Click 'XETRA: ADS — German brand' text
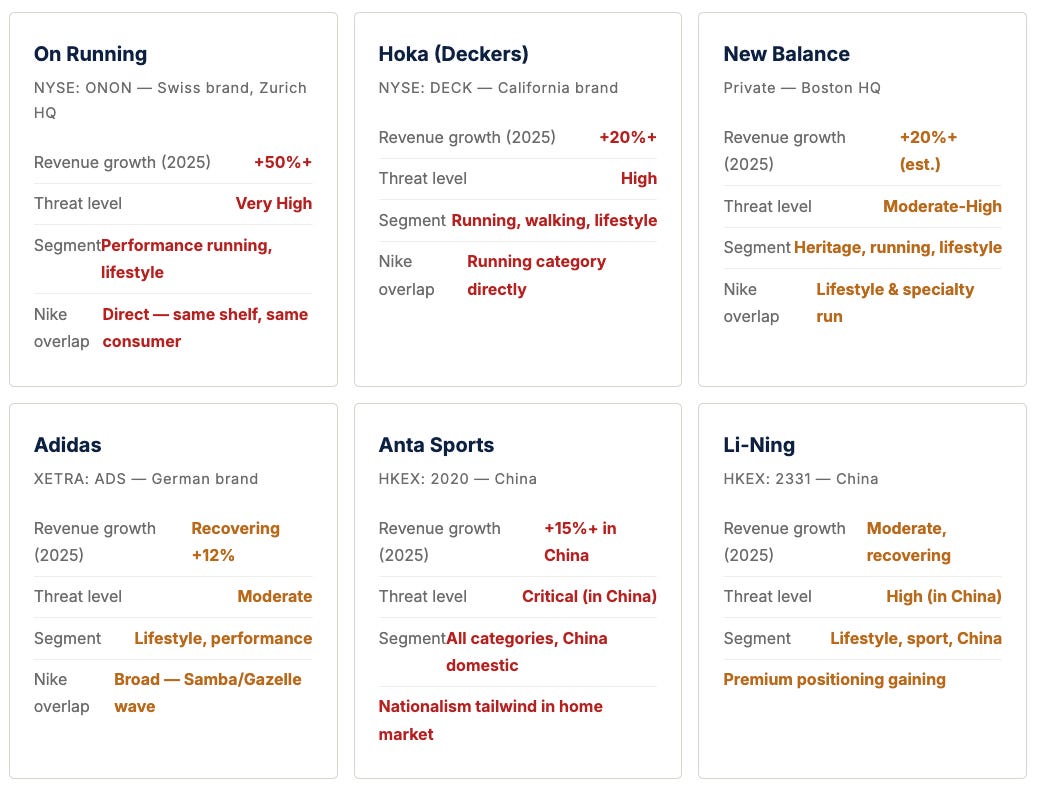This screenshot has width=1040, height=794. pyautogui.click(x=146, y=479)
